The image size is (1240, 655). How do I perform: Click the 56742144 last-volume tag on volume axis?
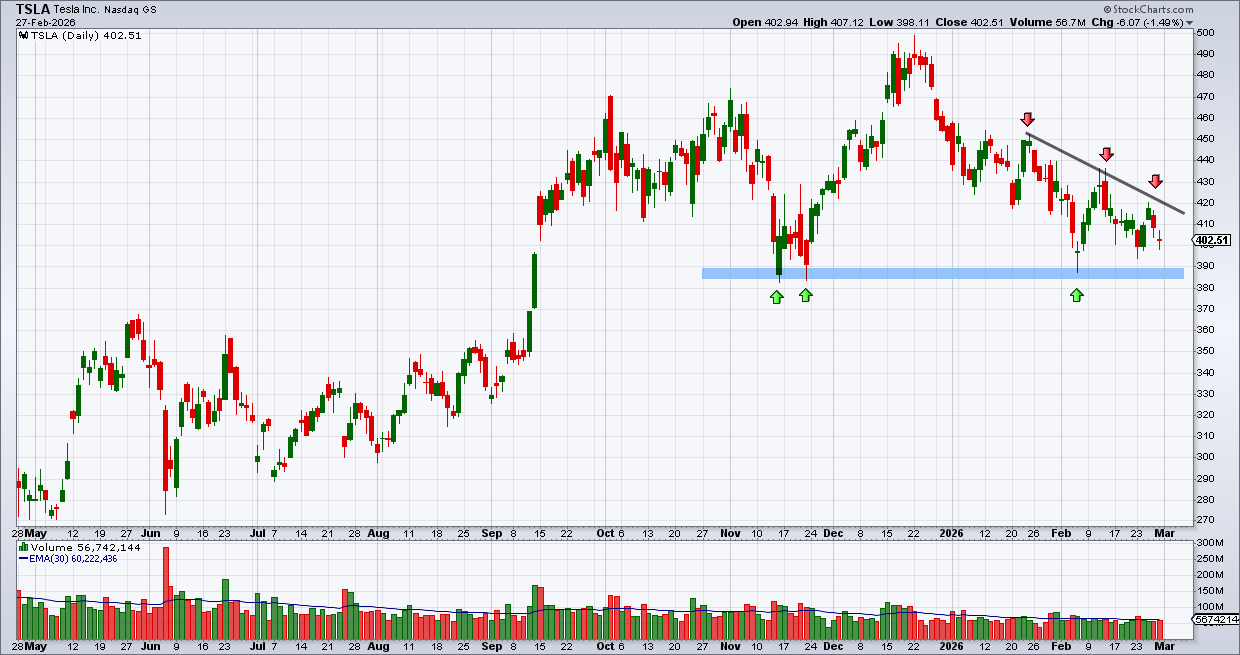point(1215,621)
